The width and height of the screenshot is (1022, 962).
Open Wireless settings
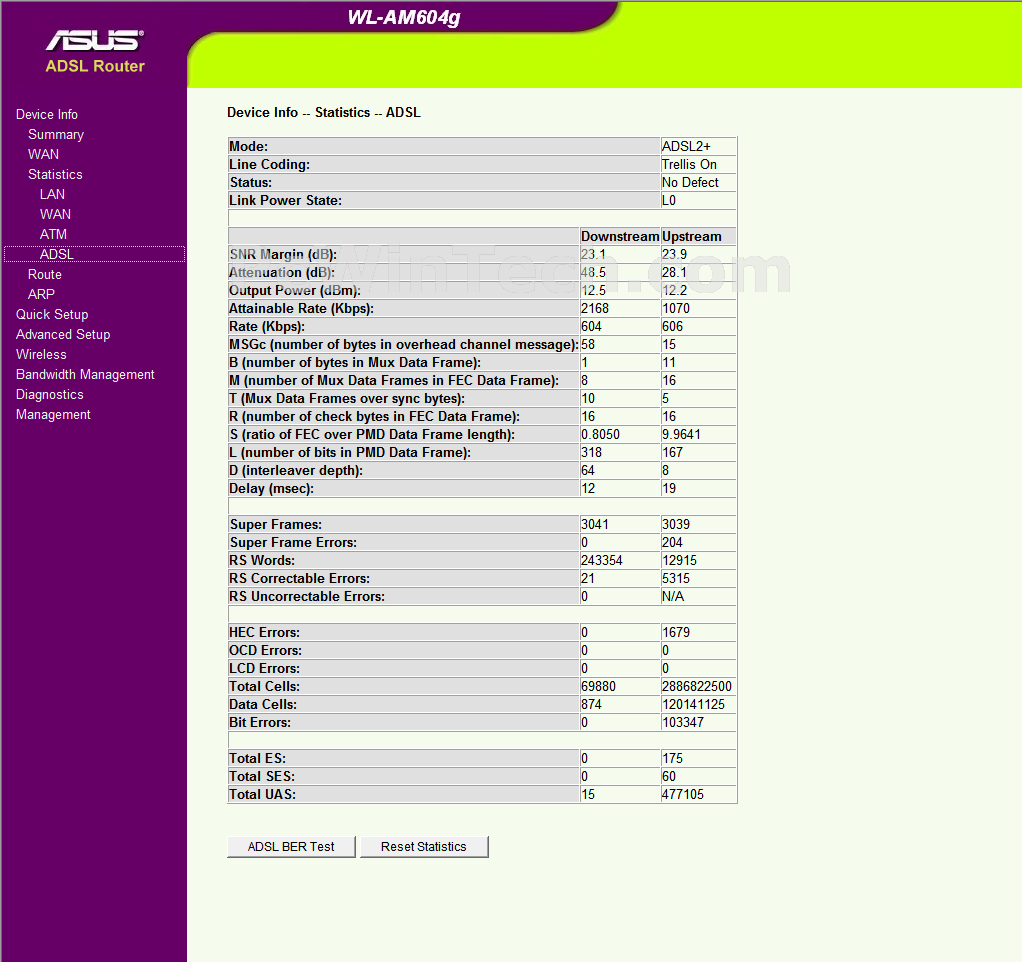41,355
